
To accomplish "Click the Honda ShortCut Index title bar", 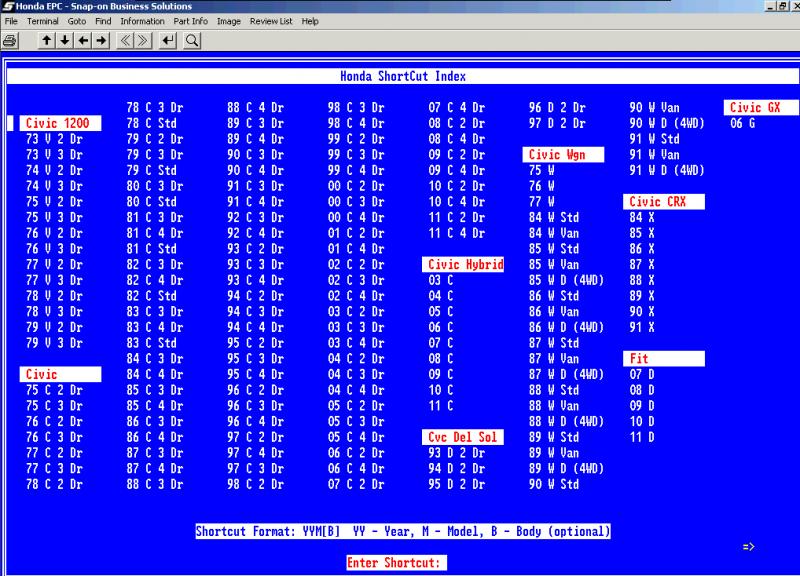I will pos(403,76).
